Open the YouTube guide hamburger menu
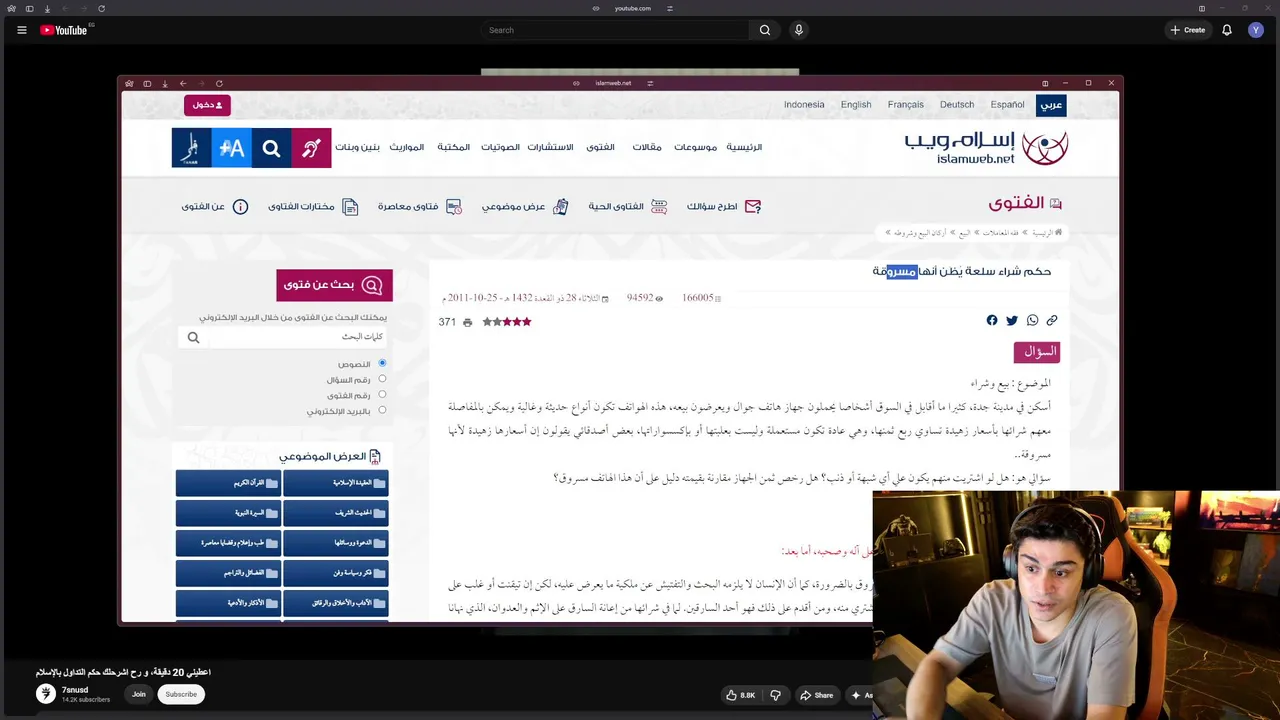This screenshot has height=720, width=1280. pos(21,30)
